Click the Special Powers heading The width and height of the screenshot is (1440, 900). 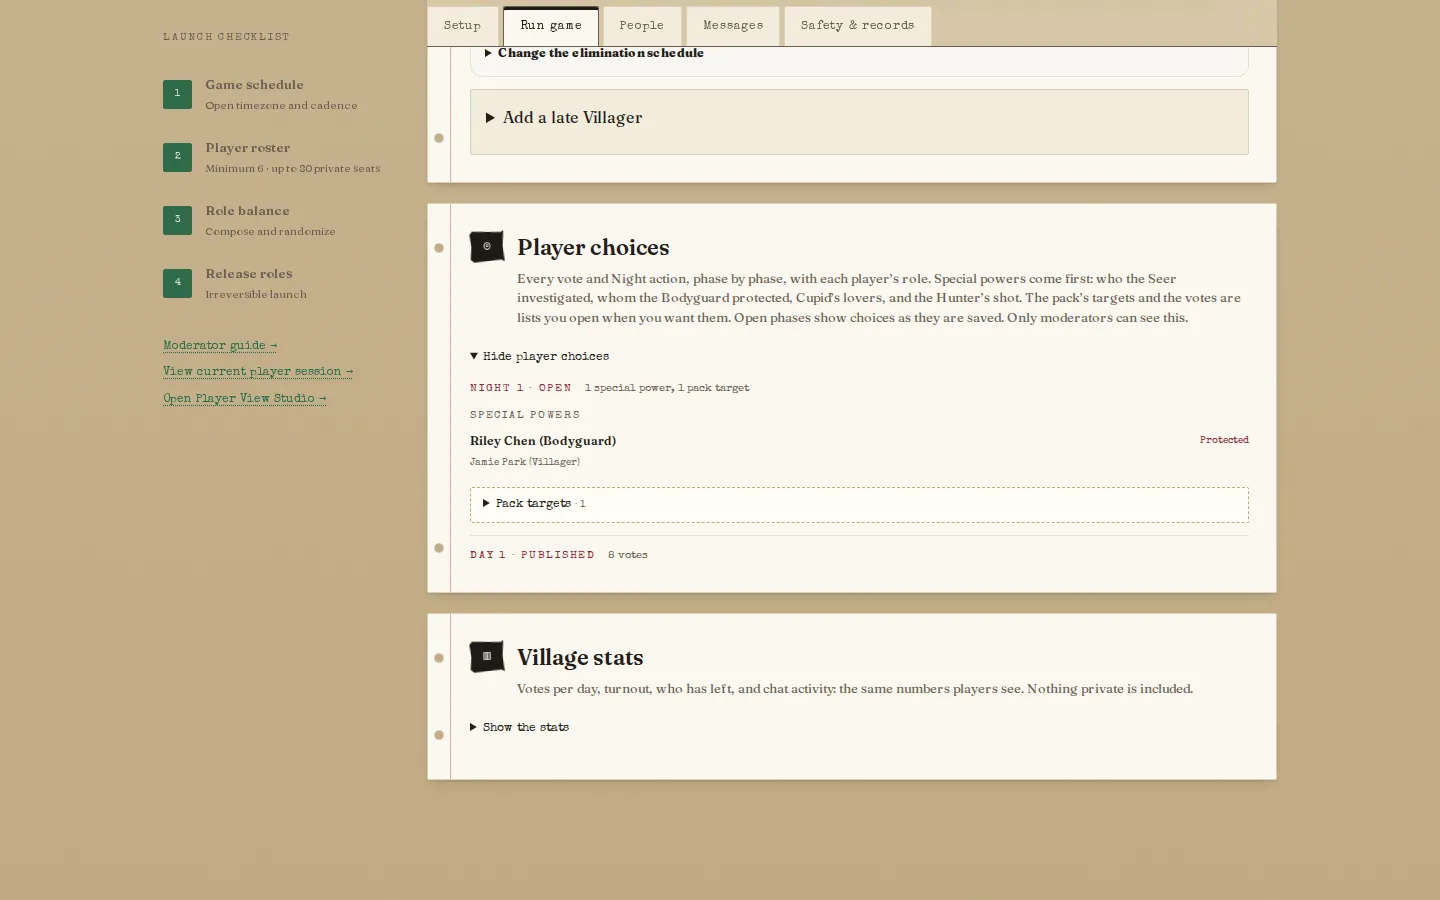[525, 415]
